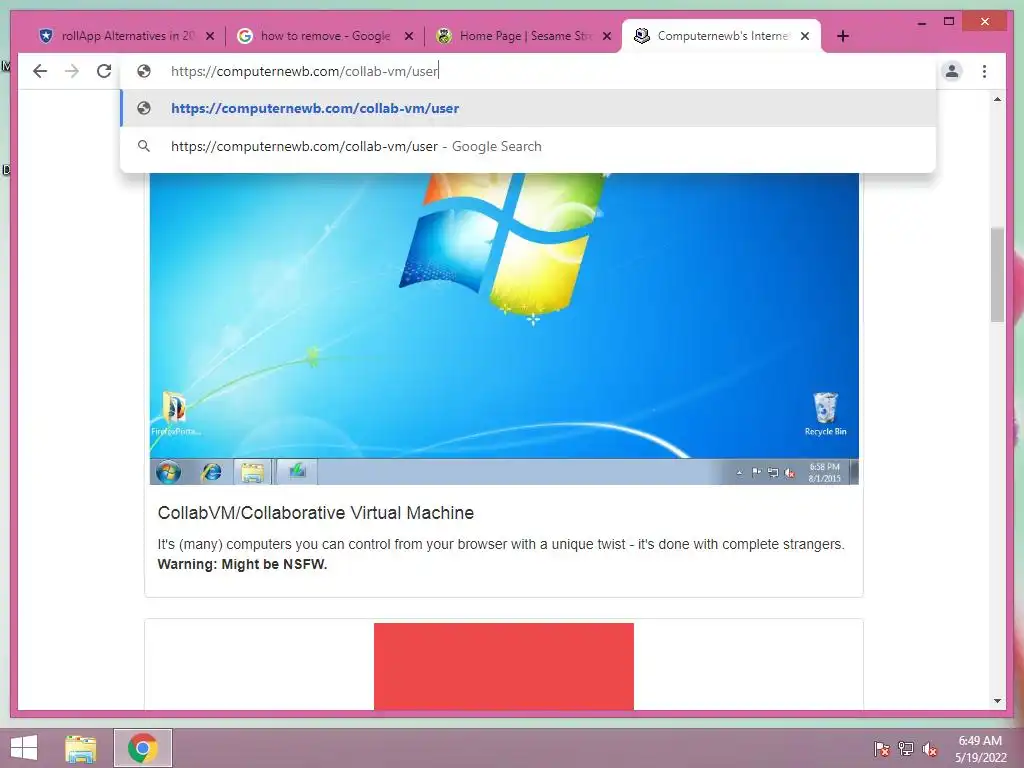The height and width of the screenshot is (768, 1024).
Task: Open the taskbar clock 6:49 AM
Action: tap(980, 741)
